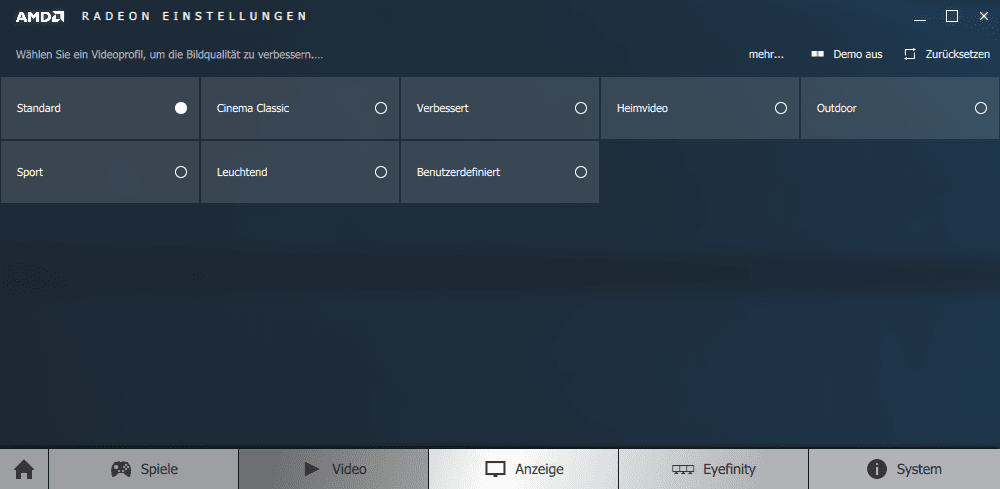
Task: Select the Outdoor profile radio
Action: pos(981,108)
